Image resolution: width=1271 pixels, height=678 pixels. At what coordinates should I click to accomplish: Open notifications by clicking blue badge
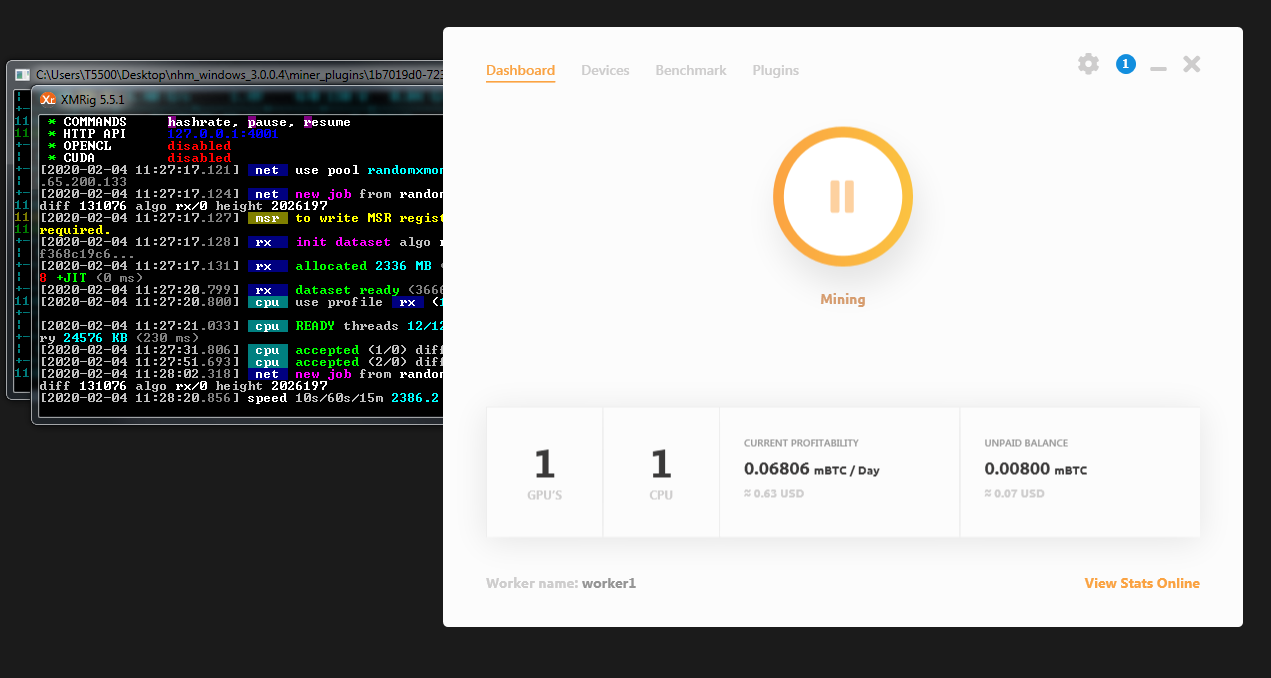[1125, 63]
